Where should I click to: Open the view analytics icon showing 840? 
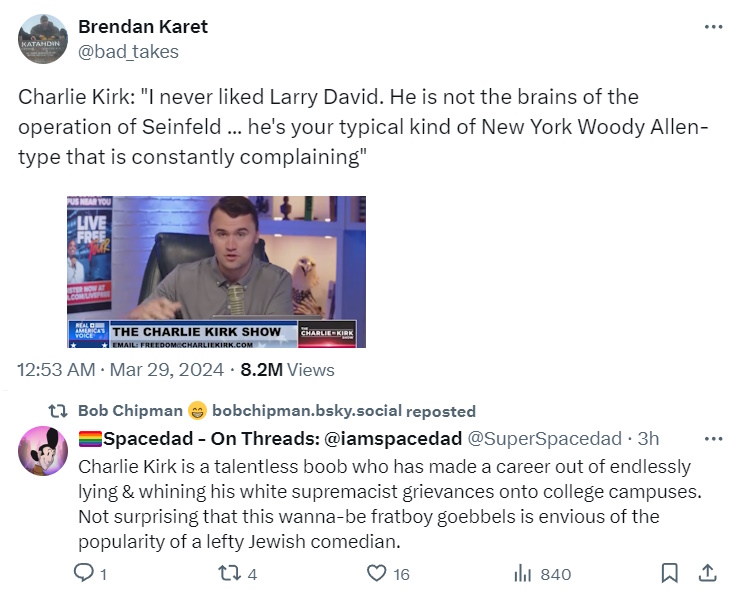(x=522, y=573)
